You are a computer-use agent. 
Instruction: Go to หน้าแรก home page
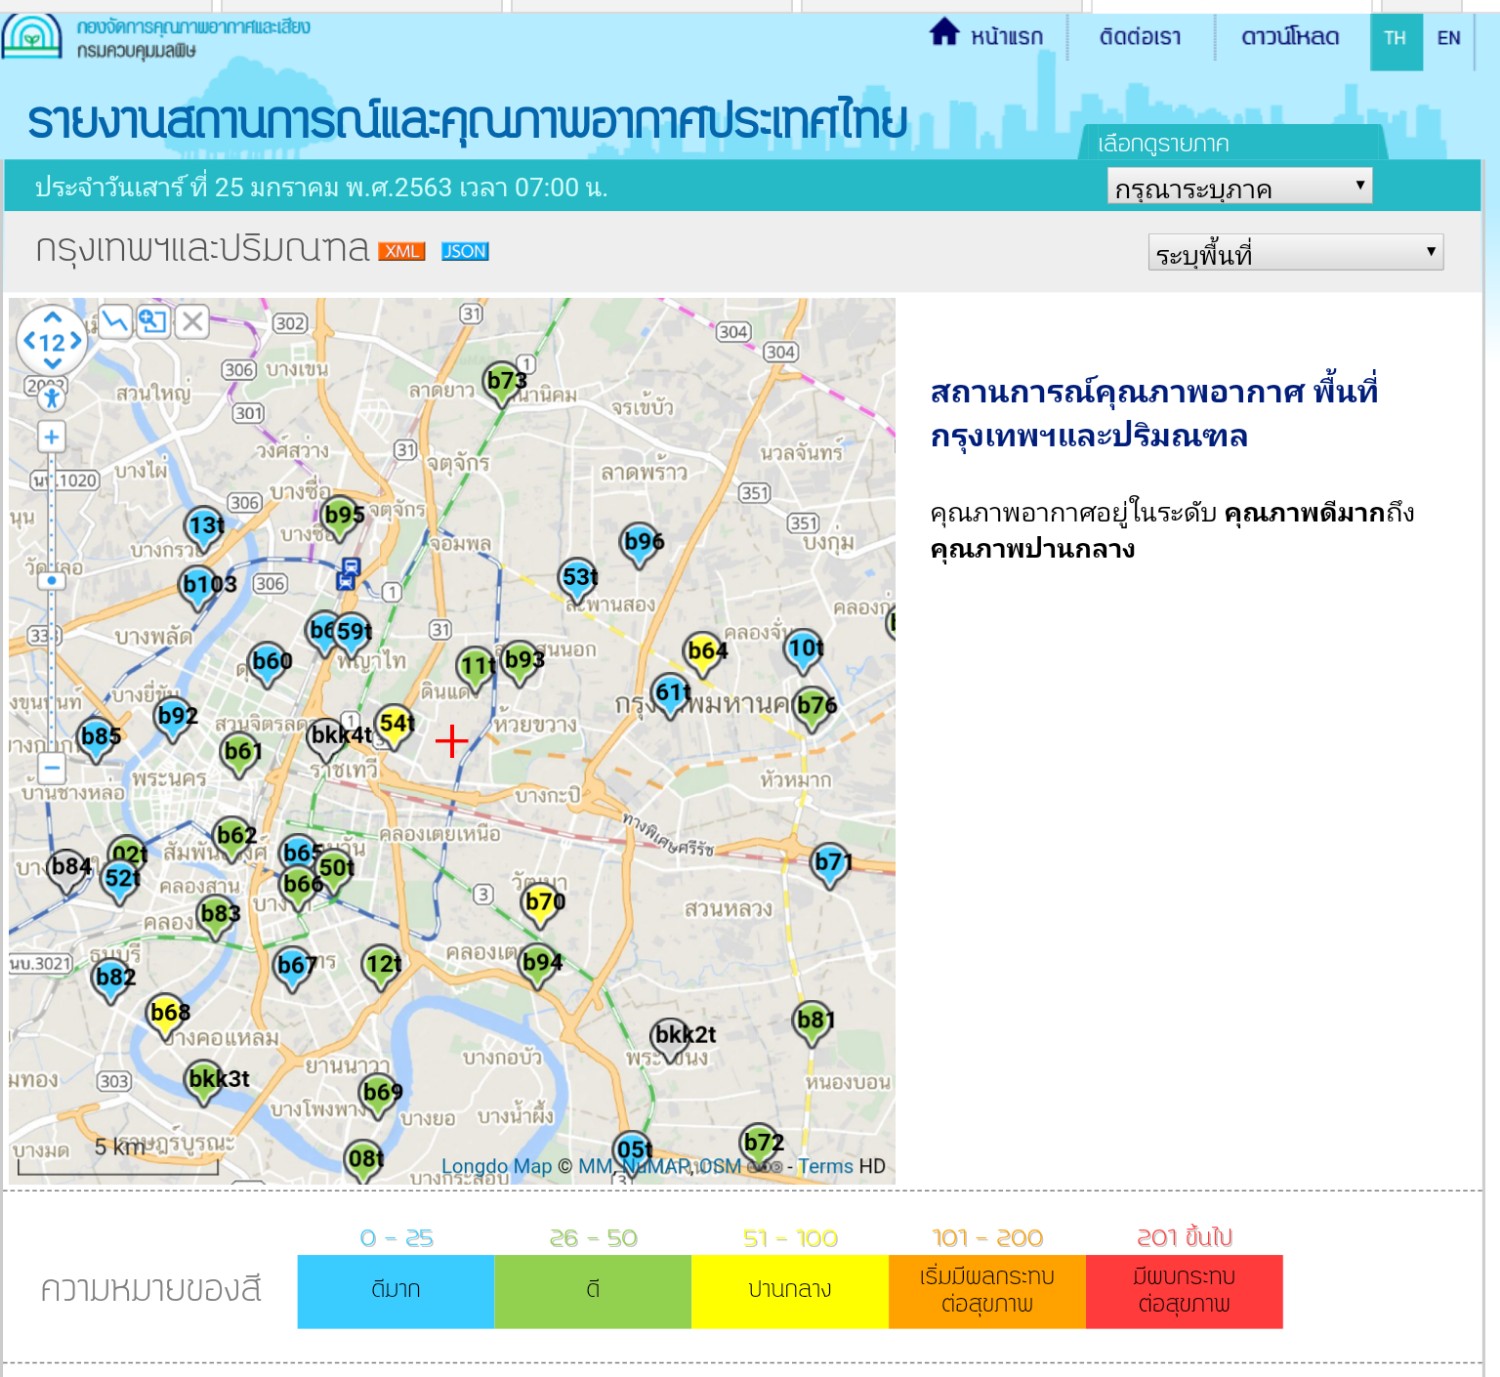point(986,36)
